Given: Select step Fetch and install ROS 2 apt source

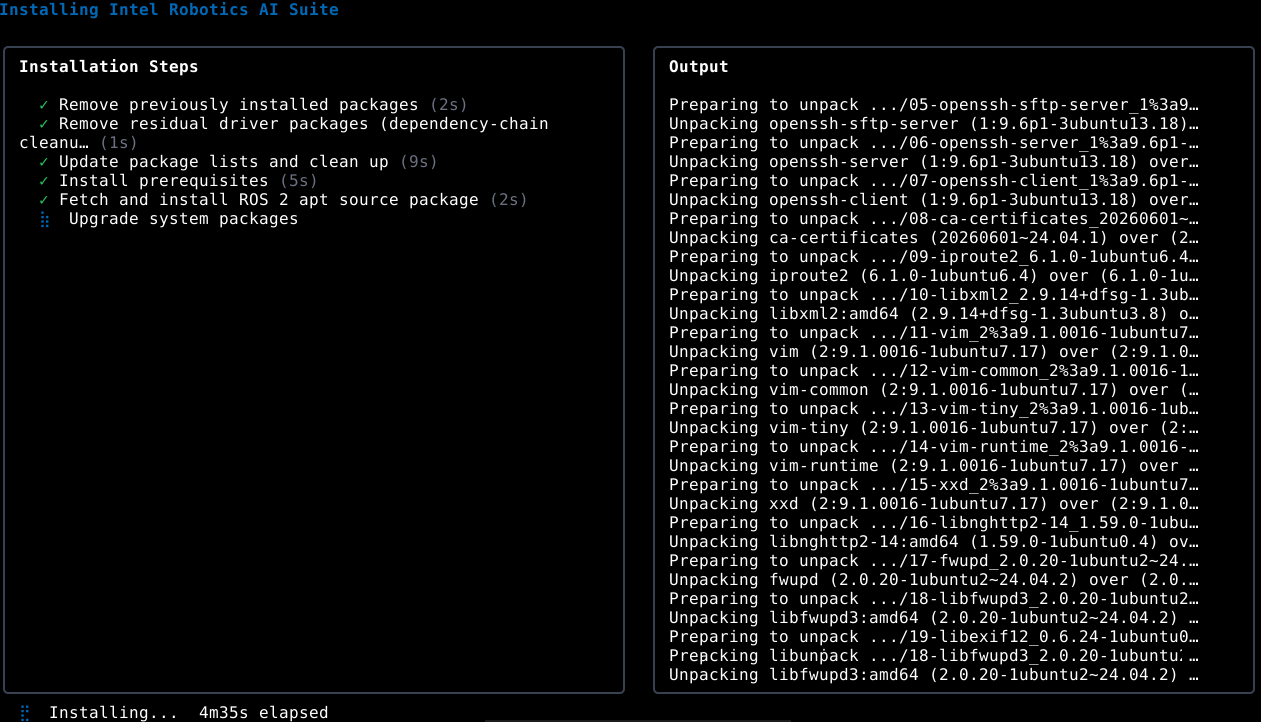Looking at the screenshot, I should pyautogui.click(x=269, y=200).
